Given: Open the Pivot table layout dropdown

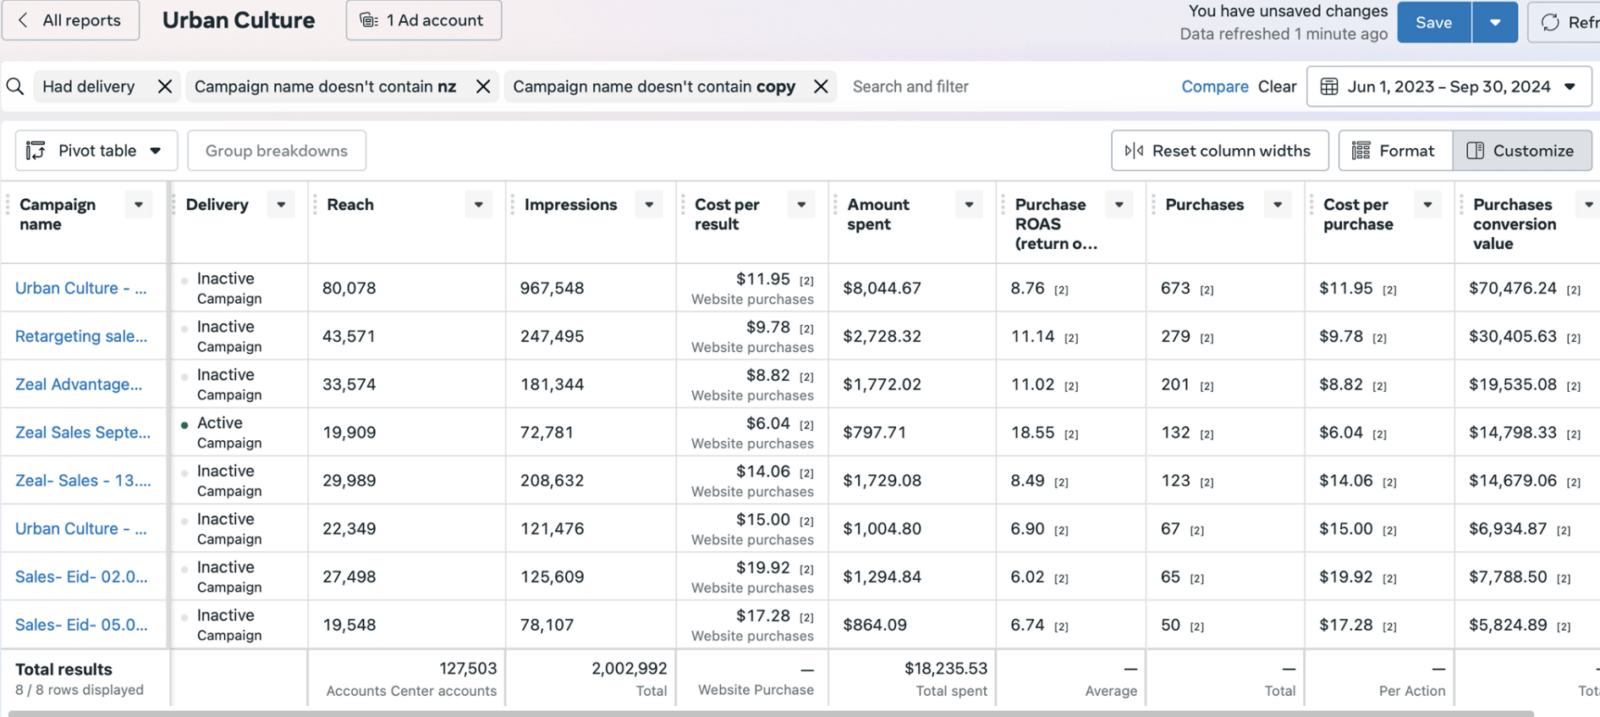Looking at the screenshot, I should 156,151.
